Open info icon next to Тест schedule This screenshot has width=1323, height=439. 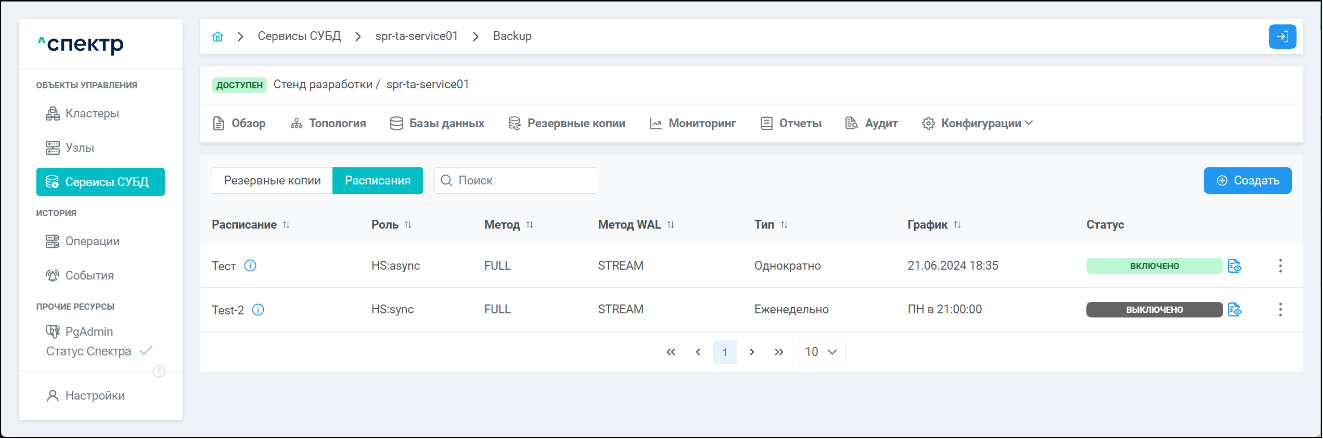click(x=250, y=266)
